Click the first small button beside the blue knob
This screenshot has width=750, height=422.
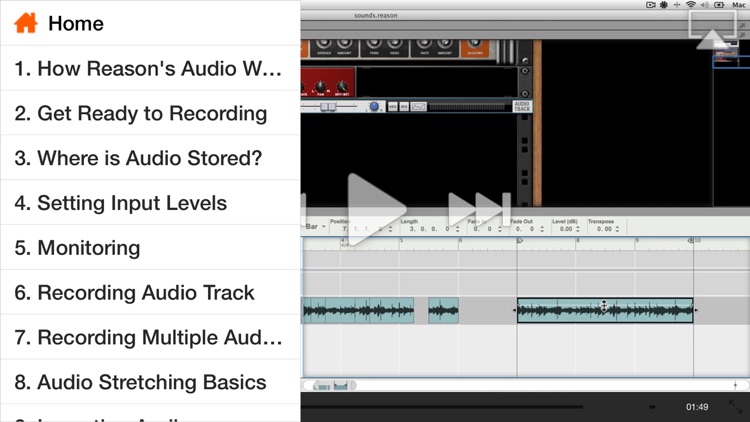[393, 107]
